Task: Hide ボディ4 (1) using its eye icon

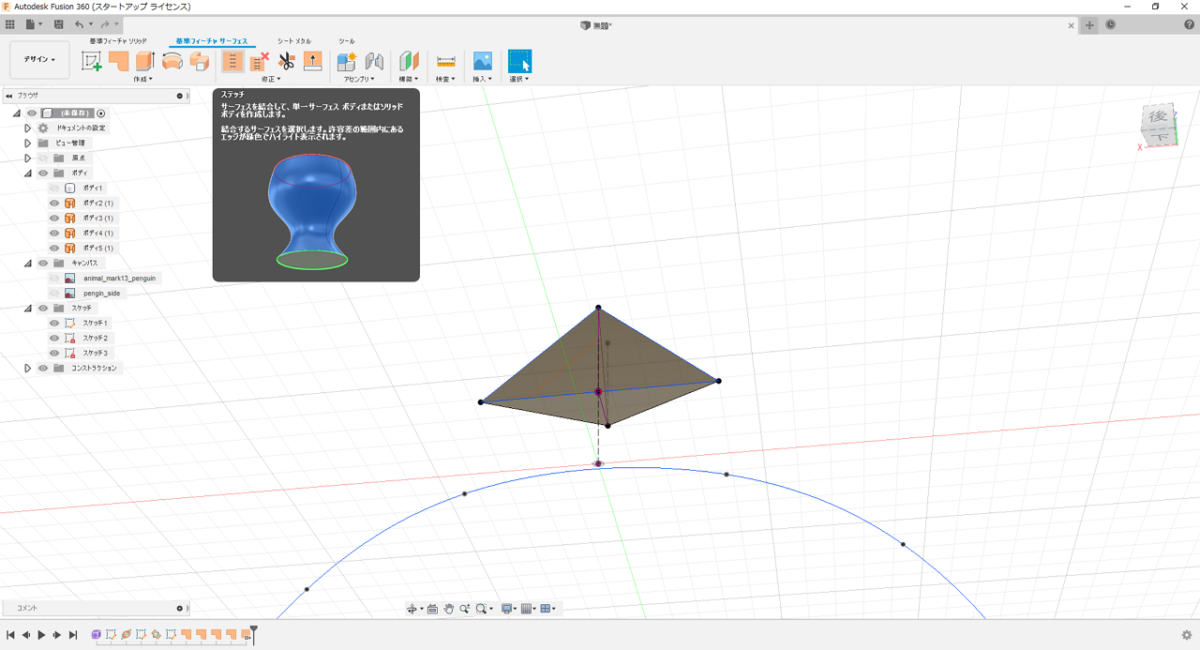Action: (x=54, y=233)
